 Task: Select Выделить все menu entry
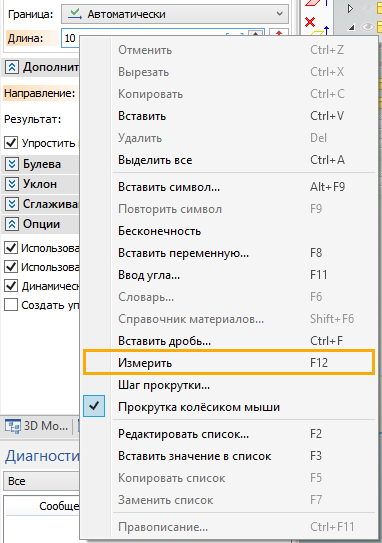229,160
